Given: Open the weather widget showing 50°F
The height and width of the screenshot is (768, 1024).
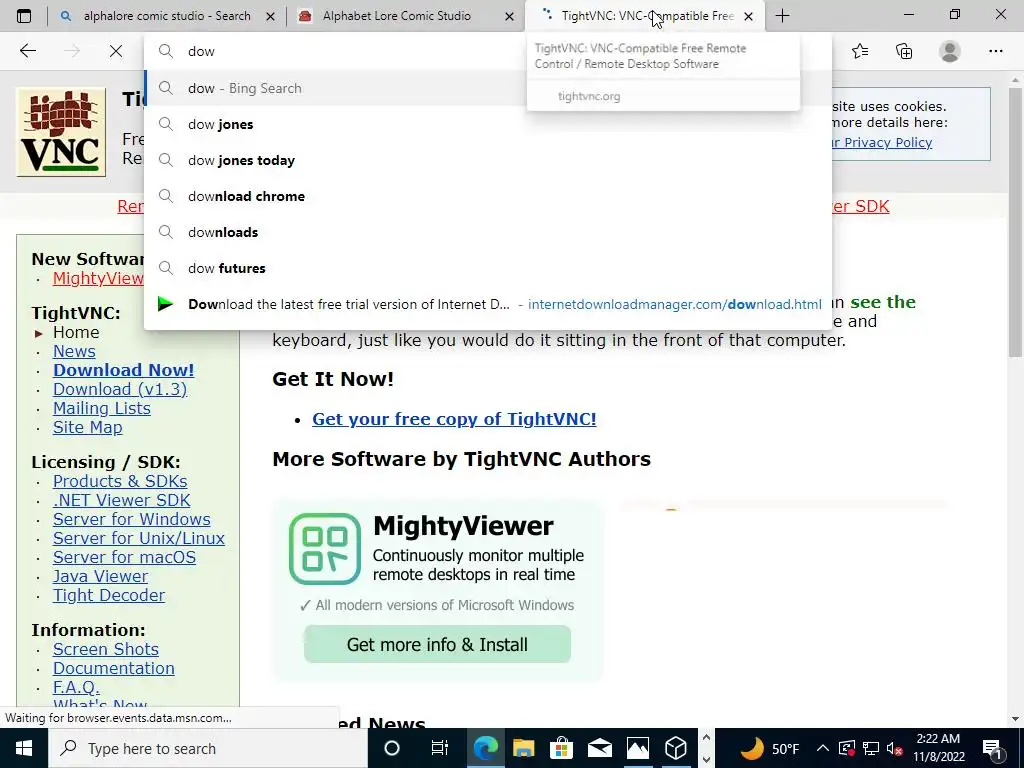Looking at the screenshot, I should 770,748.
